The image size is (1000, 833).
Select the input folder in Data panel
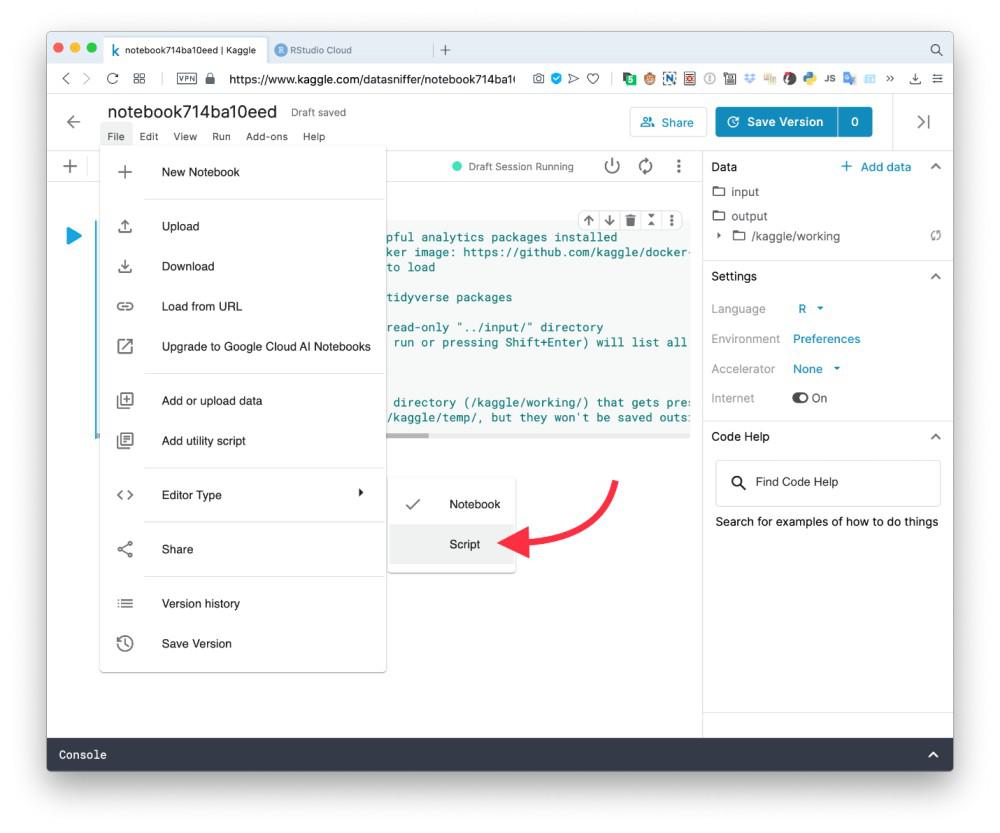[735, 192]
